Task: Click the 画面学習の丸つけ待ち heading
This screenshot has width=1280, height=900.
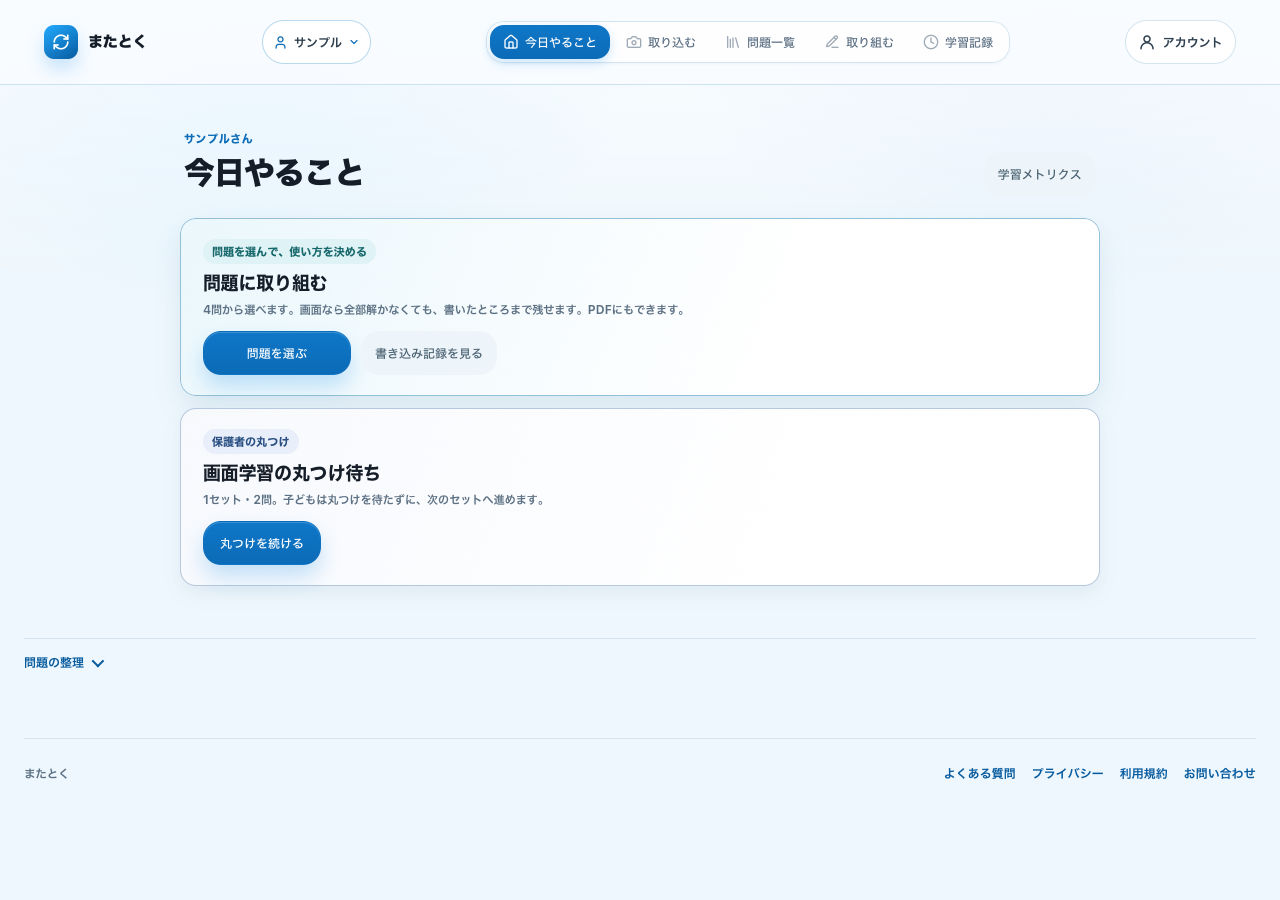Action: coord(292,473)
